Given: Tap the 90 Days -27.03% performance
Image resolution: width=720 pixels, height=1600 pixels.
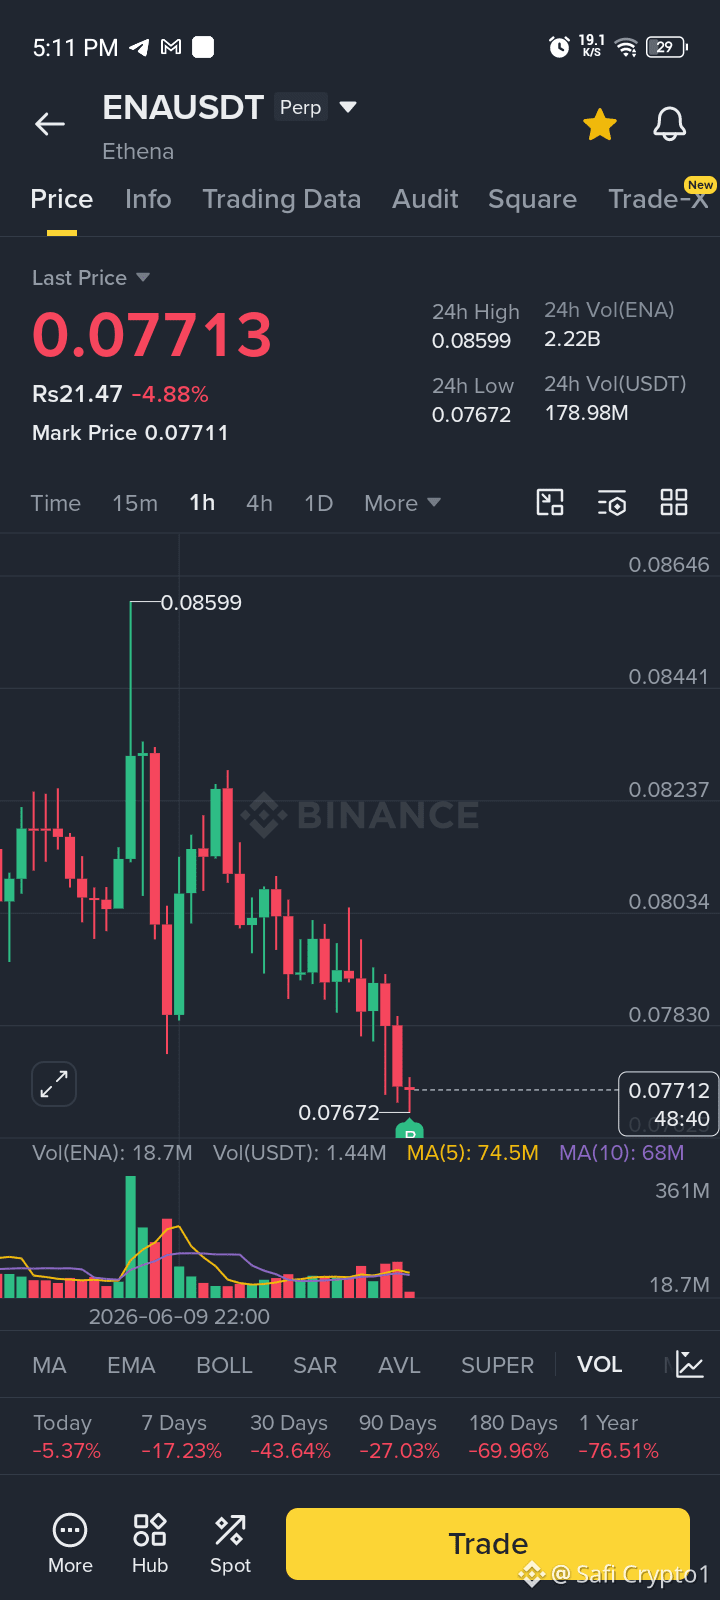Looking at the screenshot, I should (399, 1437).
